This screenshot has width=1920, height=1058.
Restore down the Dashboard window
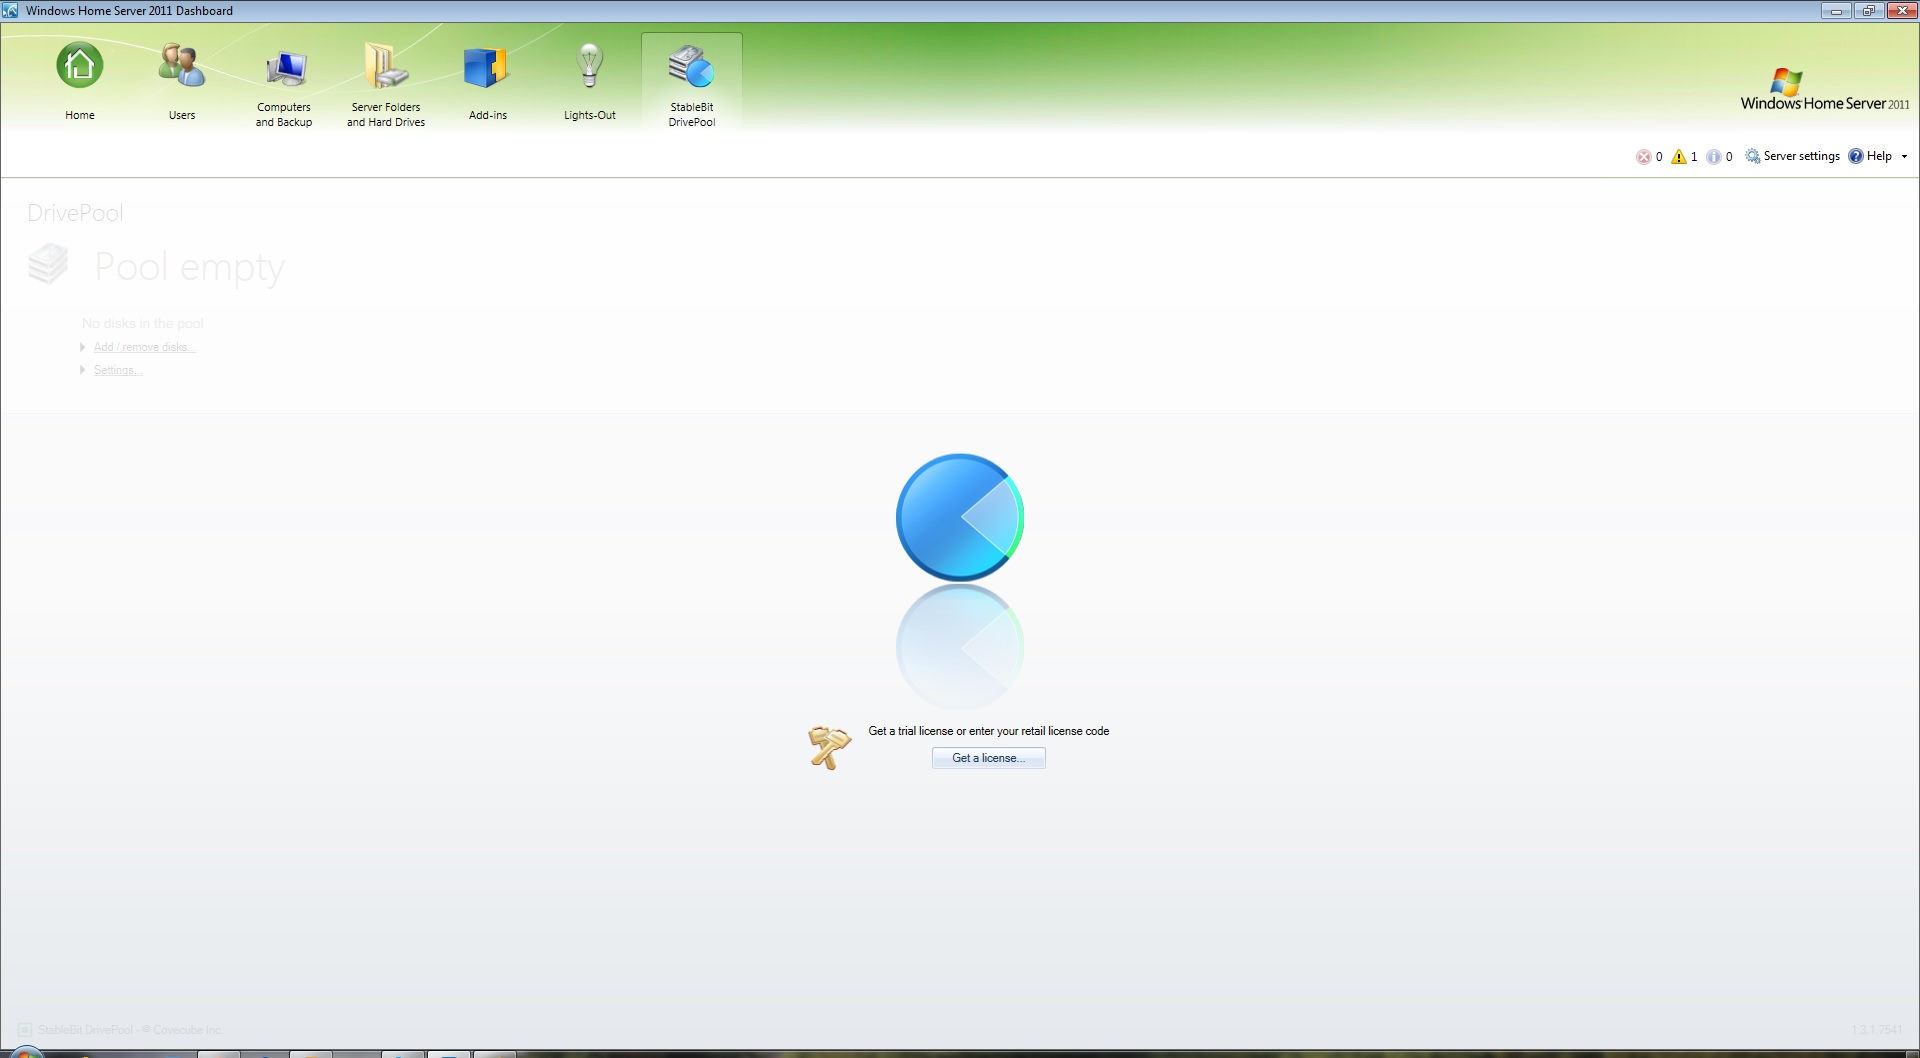(1867, 11)
